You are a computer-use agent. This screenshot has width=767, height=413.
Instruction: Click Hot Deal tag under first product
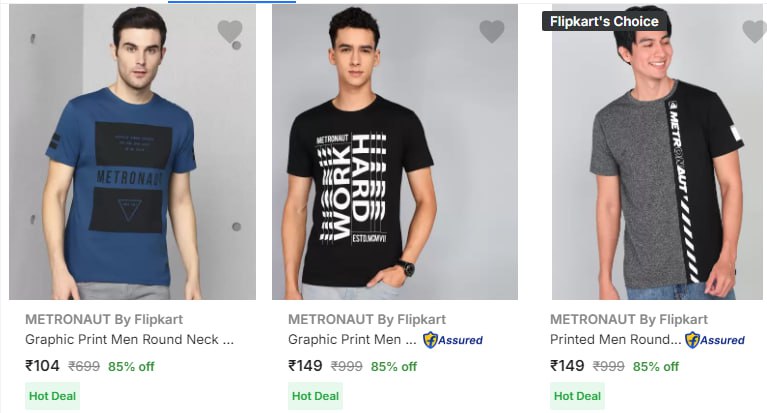point(52,396)
